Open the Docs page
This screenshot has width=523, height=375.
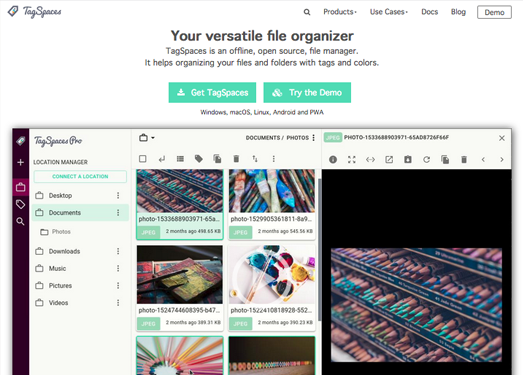point(429,12)
